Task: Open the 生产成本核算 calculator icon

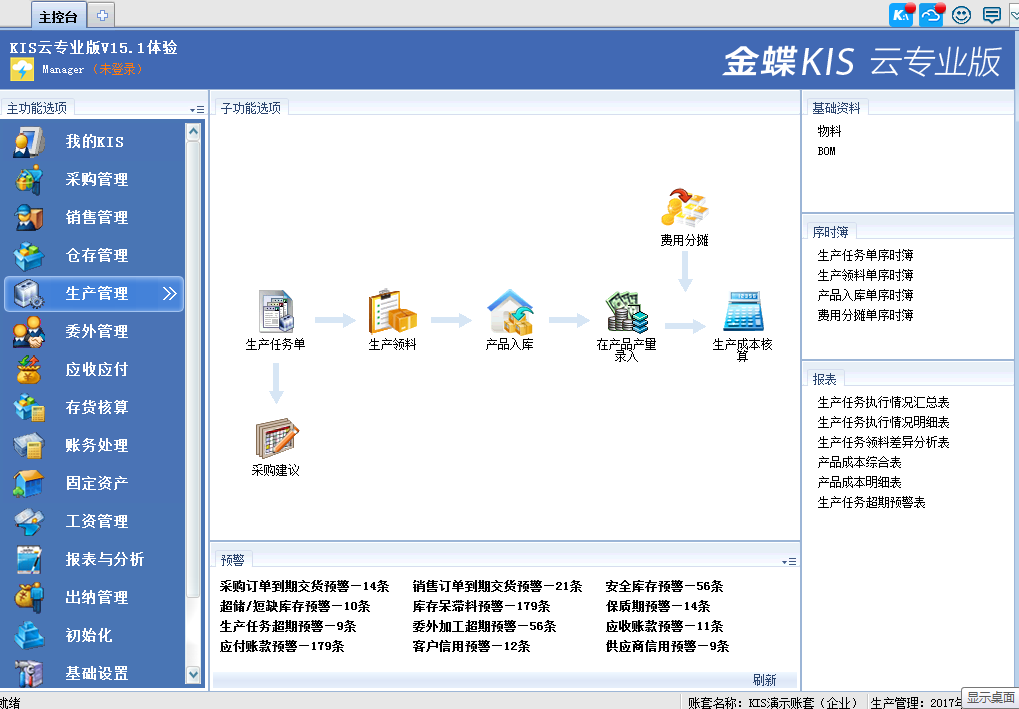Action: (x=743, y=311)
